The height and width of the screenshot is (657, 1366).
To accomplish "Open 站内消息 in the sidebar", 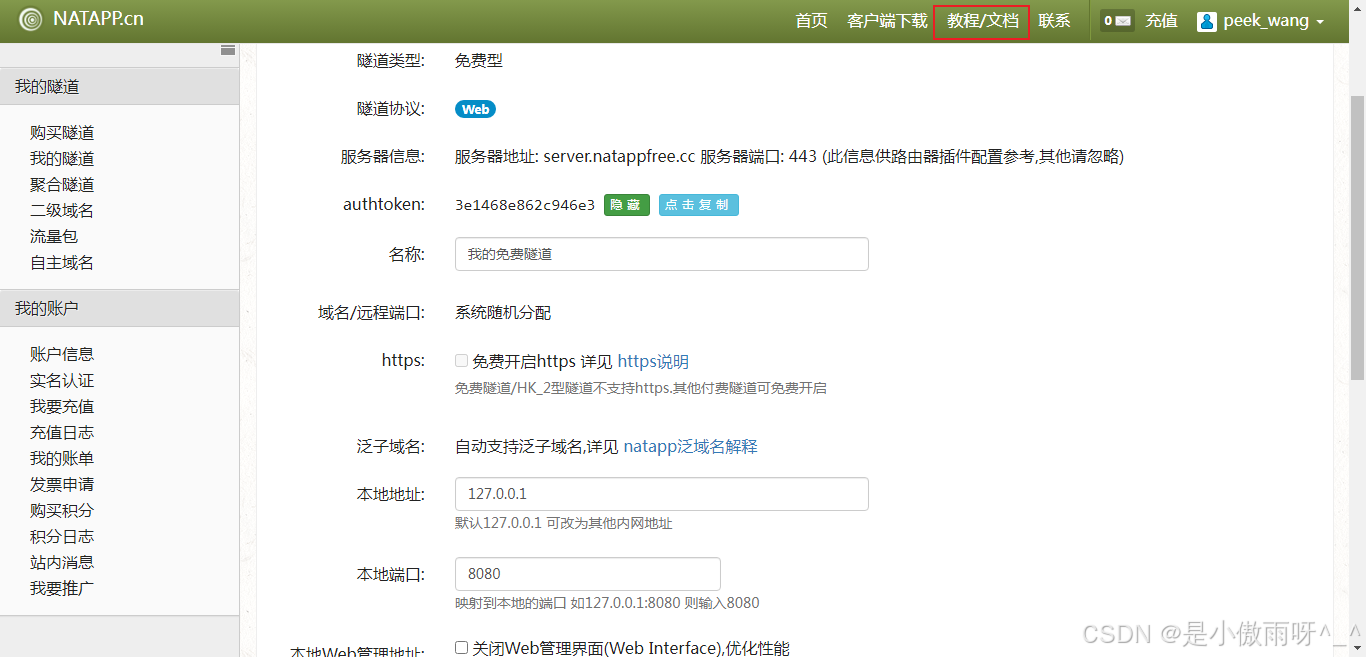I will point(62,563).
